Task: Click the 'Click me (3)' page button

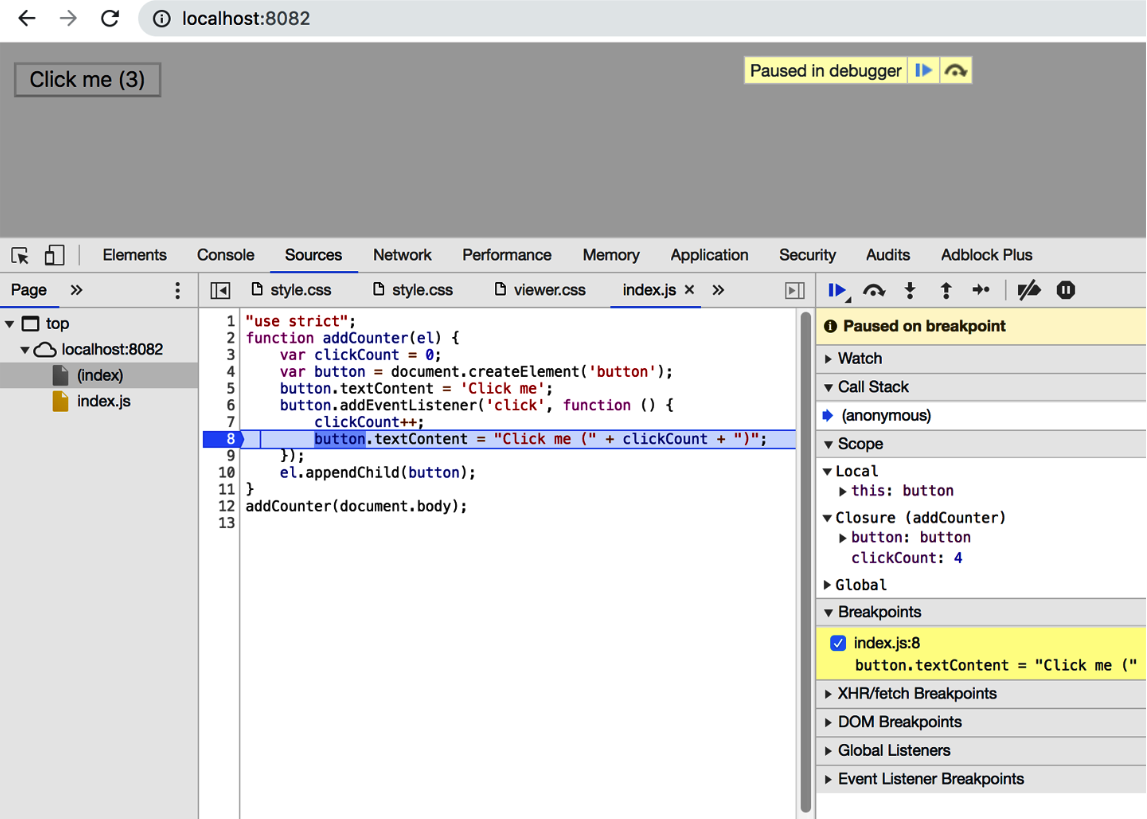Action: pyautogui.click(x=87, y=80)
